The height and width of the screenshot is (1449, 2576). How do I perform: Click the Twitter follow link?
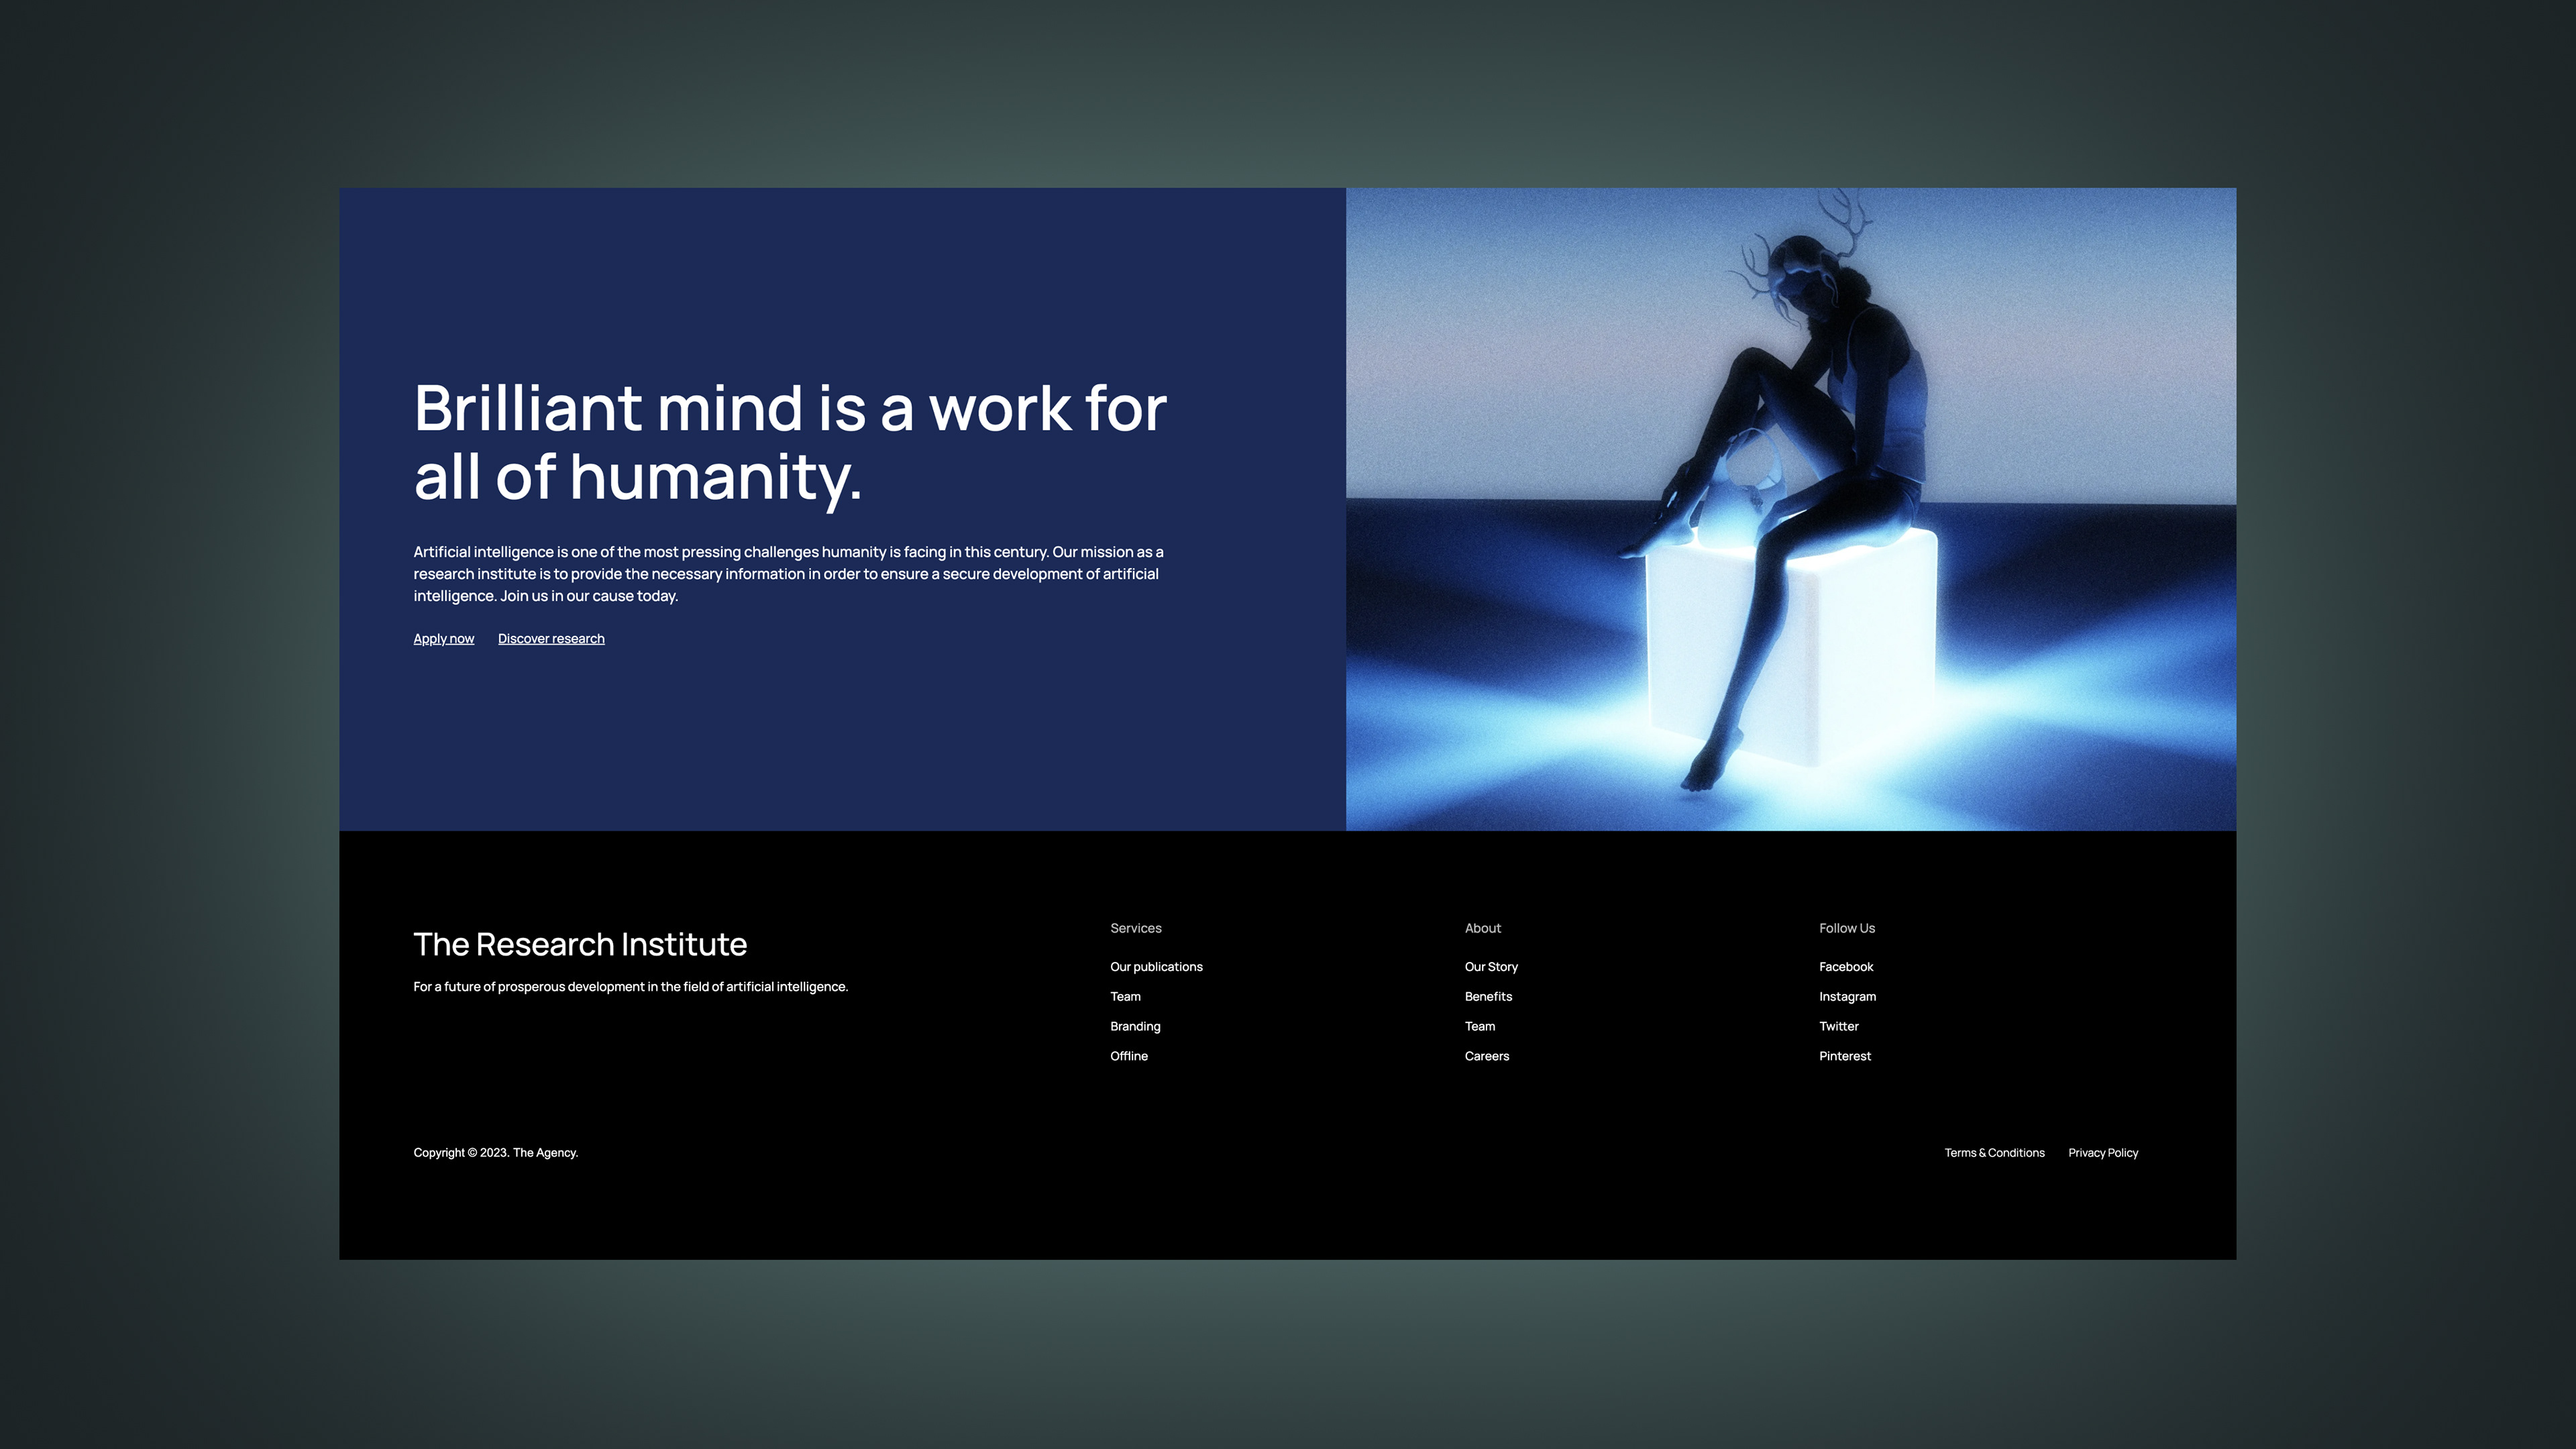pos(1838,1027)
